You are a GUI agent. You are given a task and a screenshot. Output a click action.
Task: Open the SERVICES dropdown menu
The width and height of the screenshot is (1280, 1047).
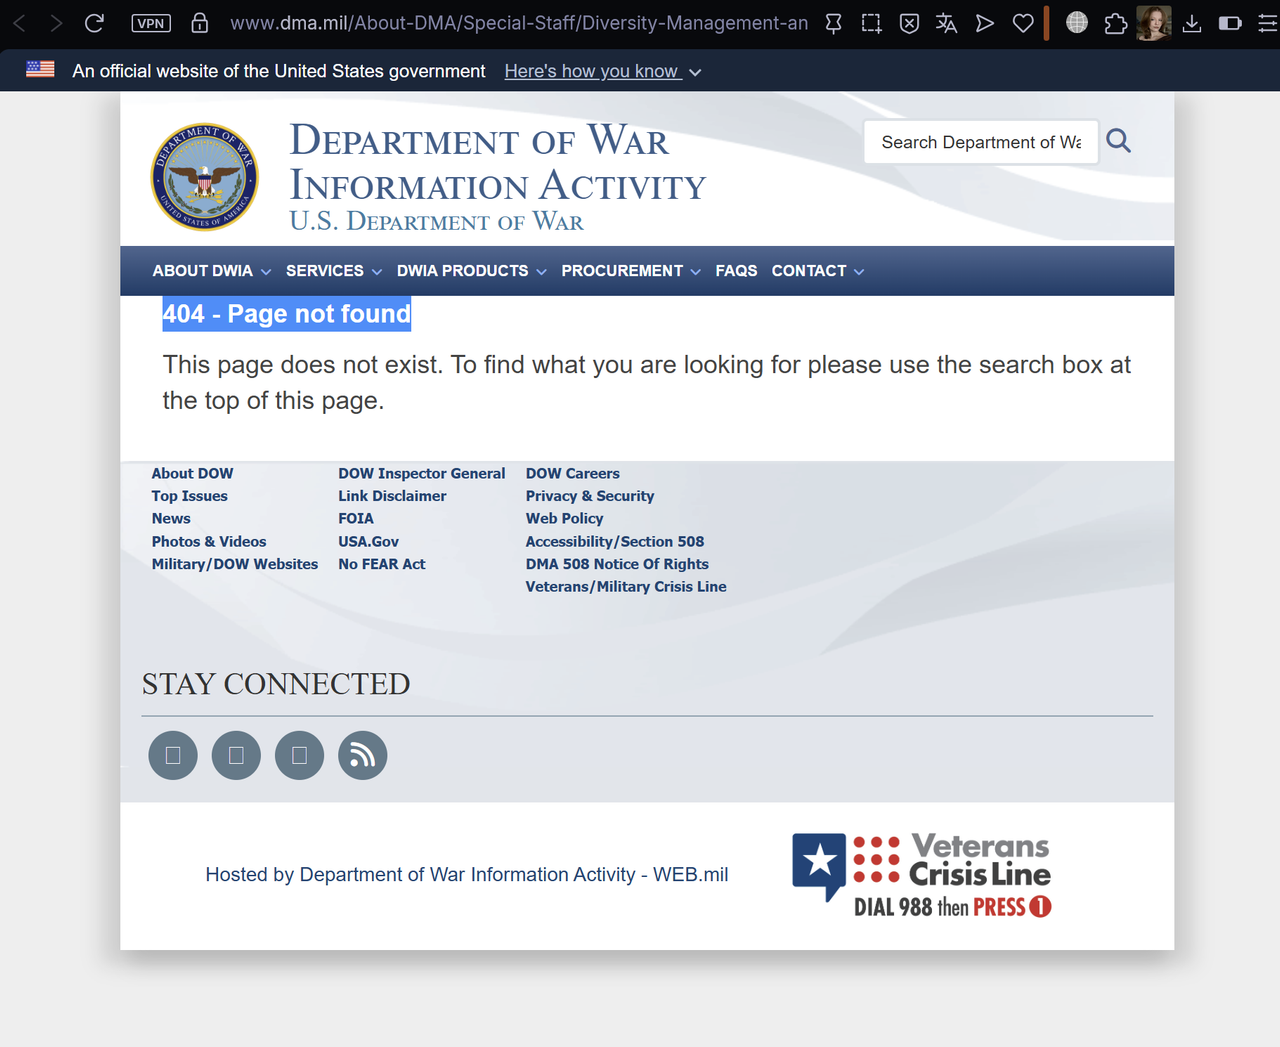point(334,271)
